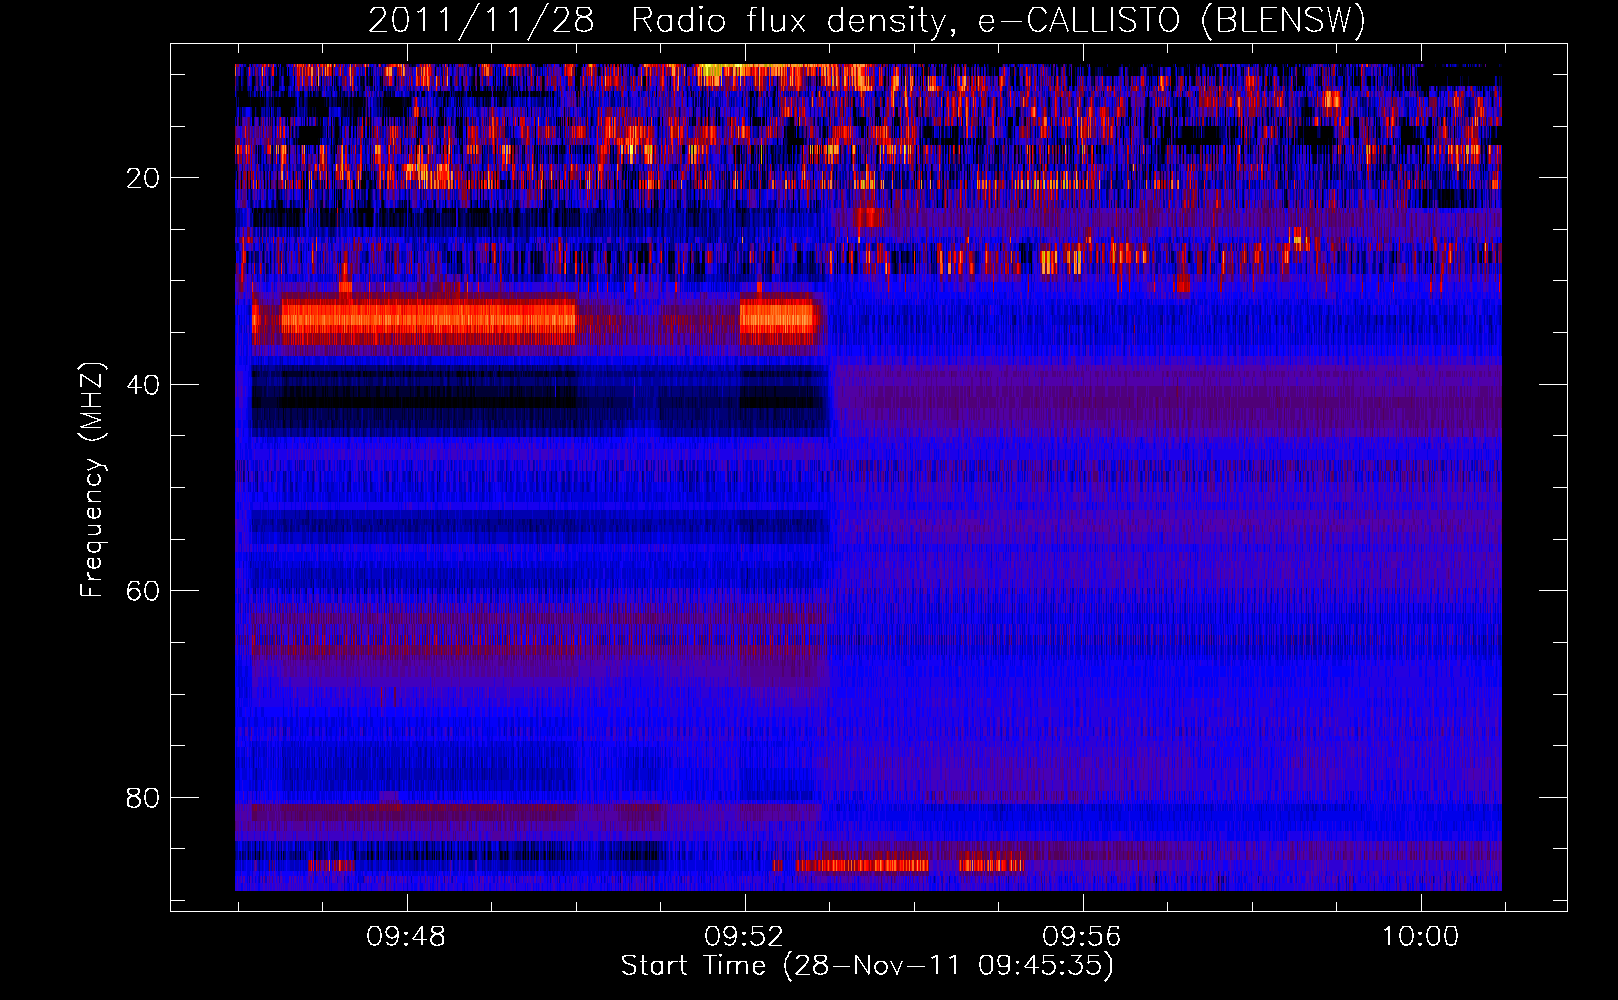Click the 60 MHz frequency tick label
The height and width of the screenshot is (1000, 1618).
(x=143, y=591)
